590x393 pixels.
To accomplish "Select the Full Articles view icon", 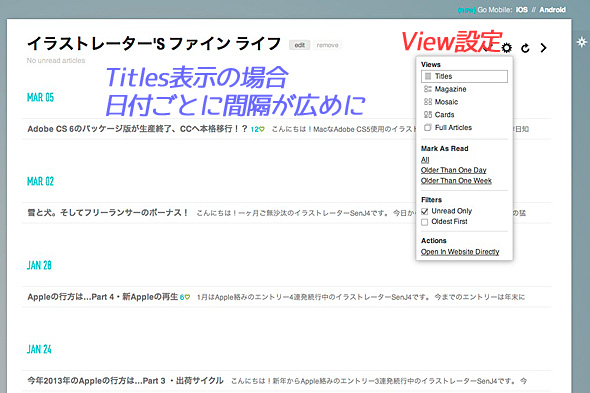I will pos(428,127).
